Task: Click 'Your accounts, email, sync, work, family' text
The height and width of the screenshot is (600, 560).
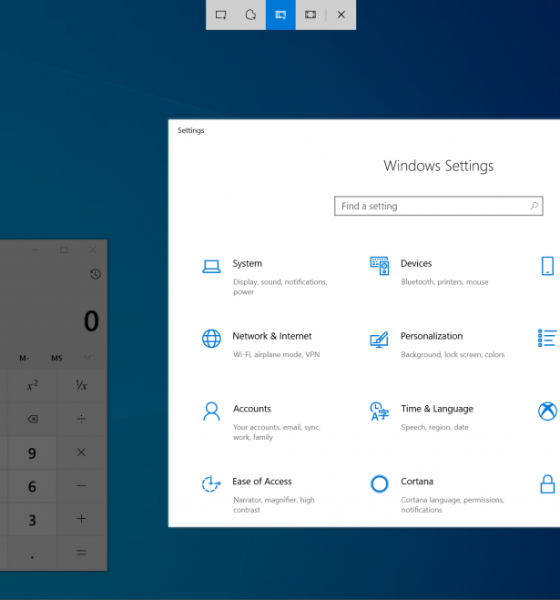Action: (x=276, y=432)
